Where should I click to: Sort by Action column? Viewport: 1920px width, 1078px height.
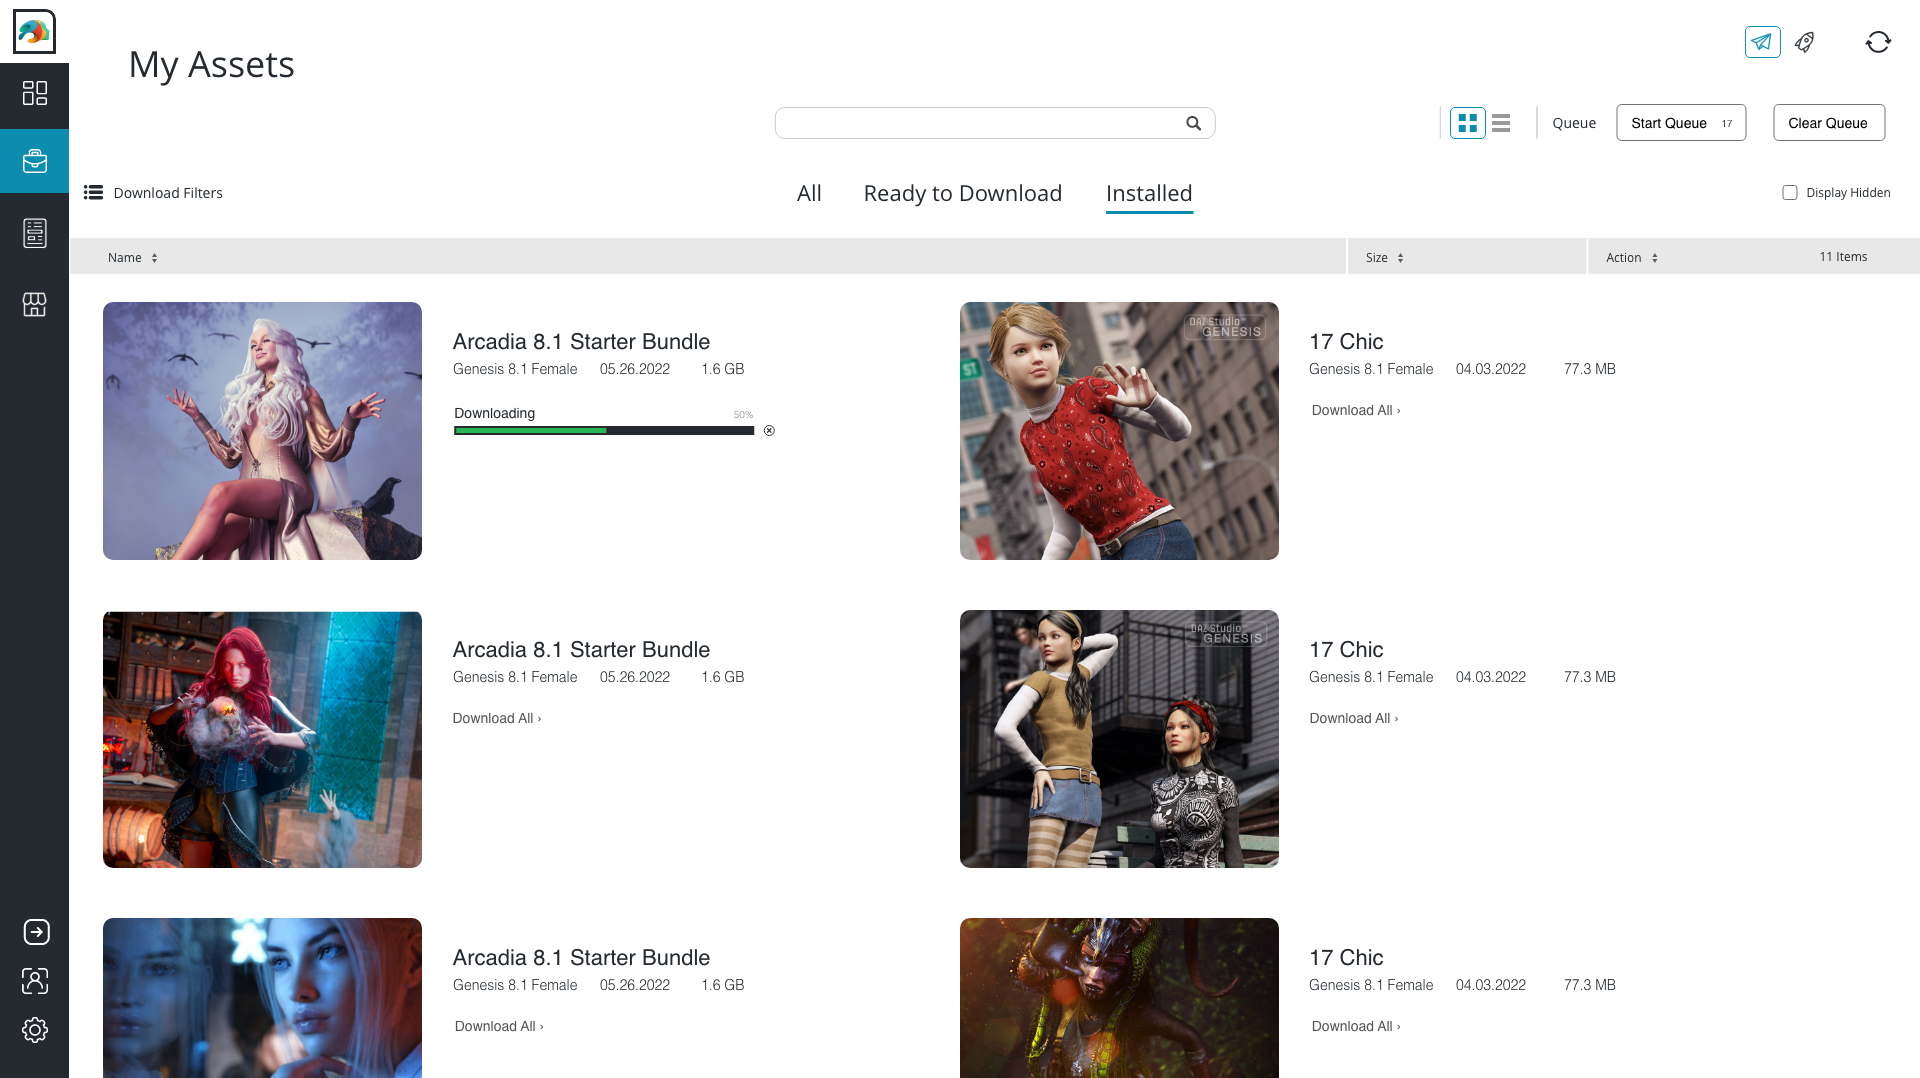pos(1632,257)
